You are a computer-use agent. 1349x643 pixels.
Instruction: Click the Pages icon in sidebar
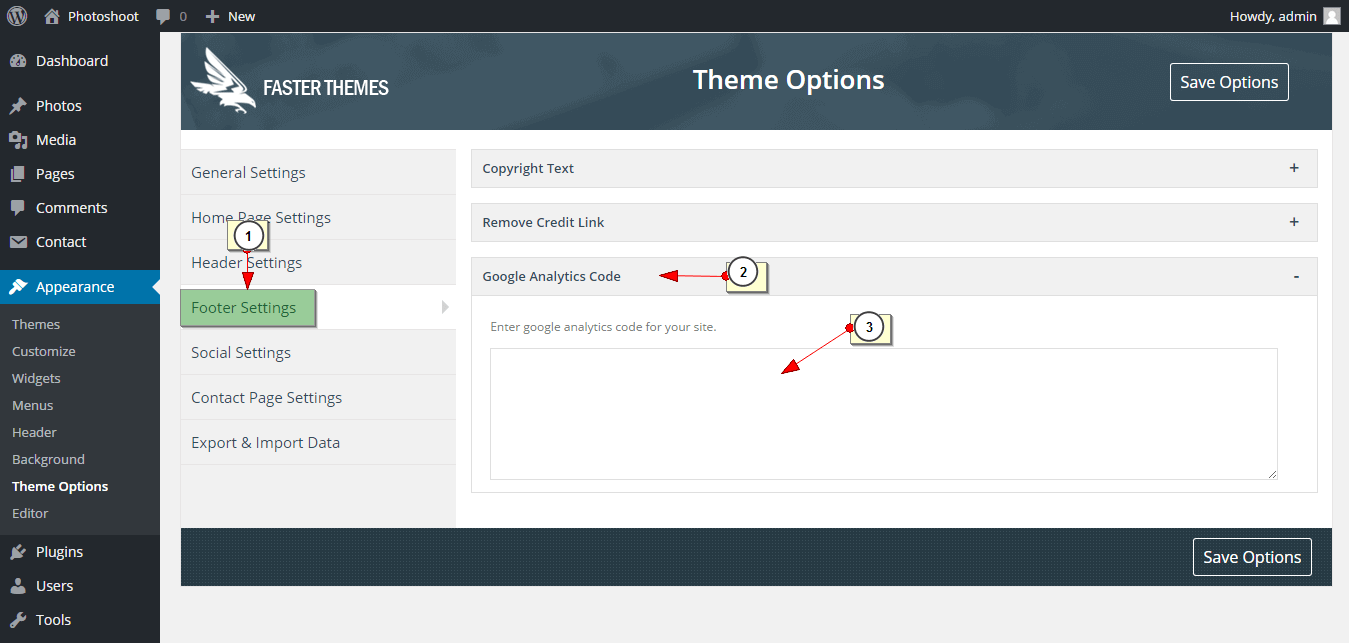(18, 174)
